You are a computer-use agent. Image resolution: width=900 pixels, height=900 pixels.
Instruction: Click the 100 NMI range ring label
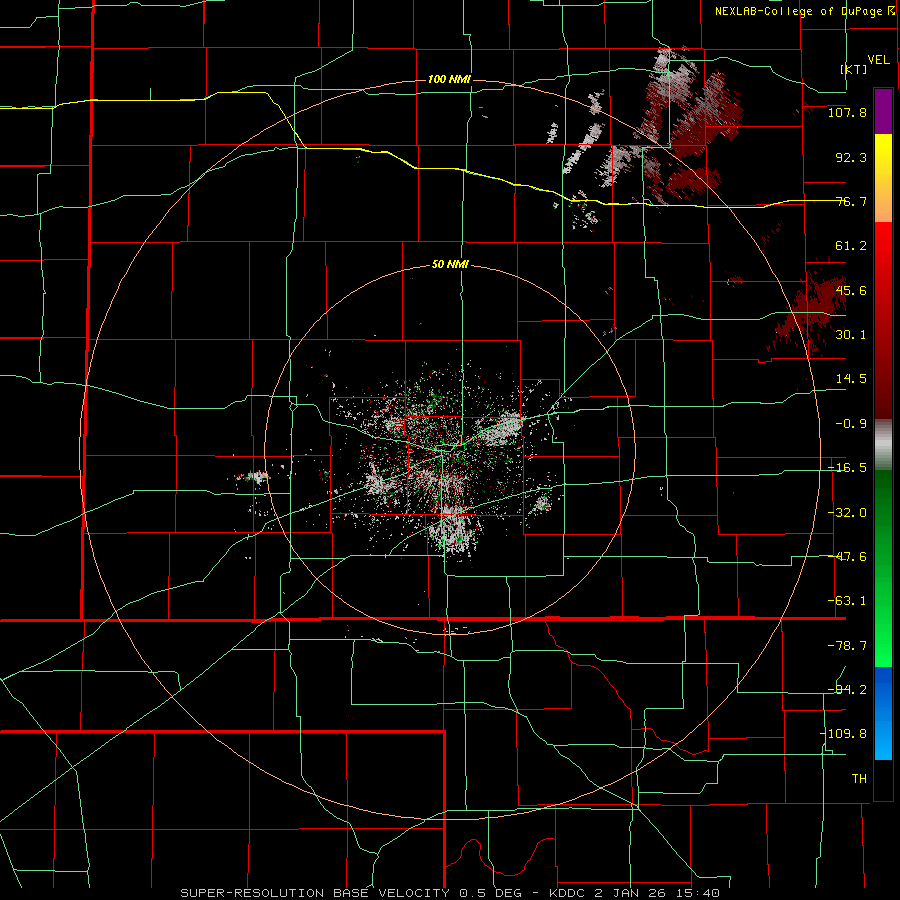click(x=449, y=79)
